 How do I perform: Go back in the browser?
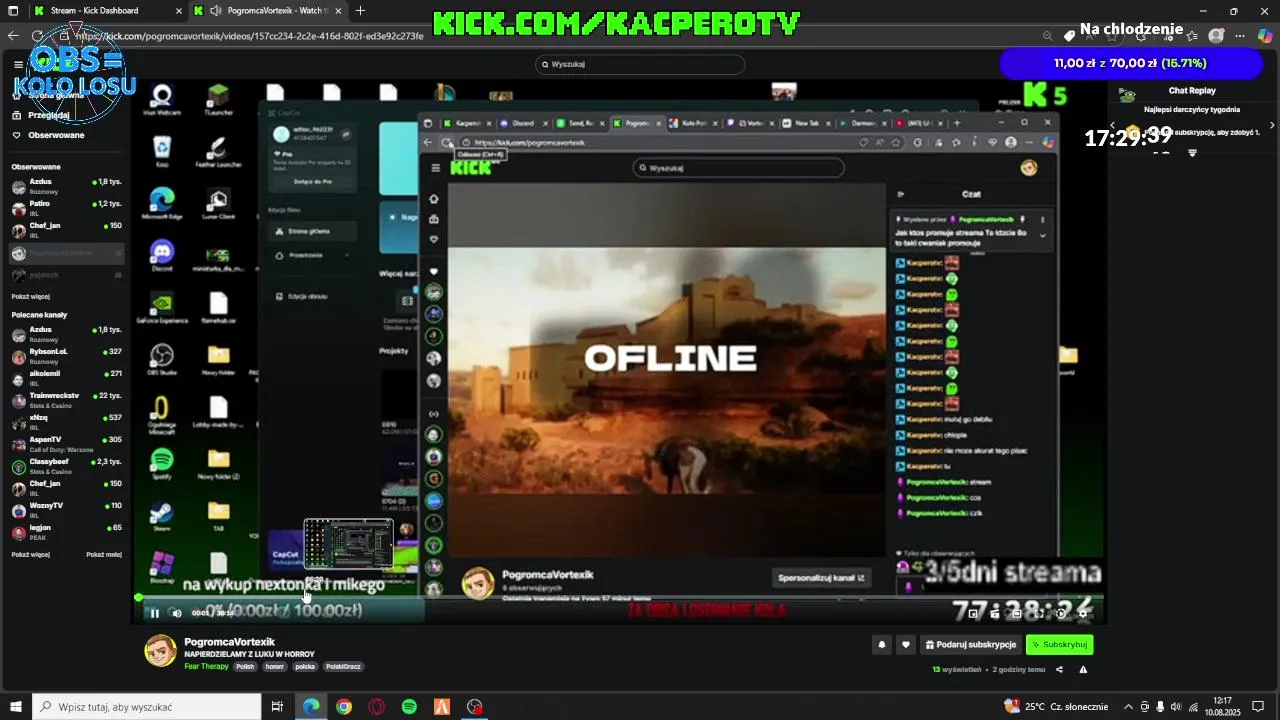(x=13, y=35)
